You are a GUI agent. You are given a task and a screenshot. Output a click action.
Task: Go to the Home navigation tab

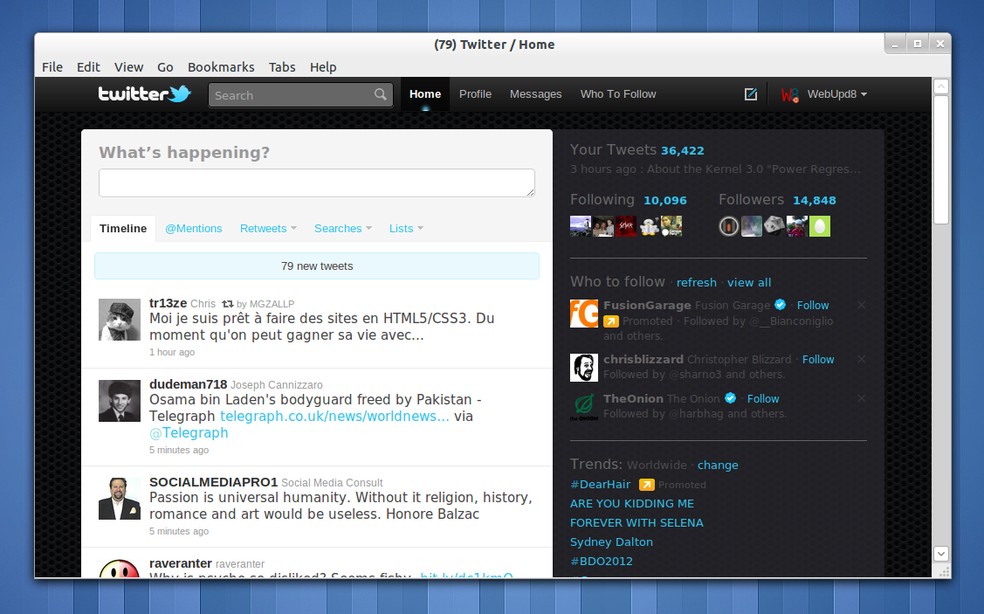tap(425, 94)
